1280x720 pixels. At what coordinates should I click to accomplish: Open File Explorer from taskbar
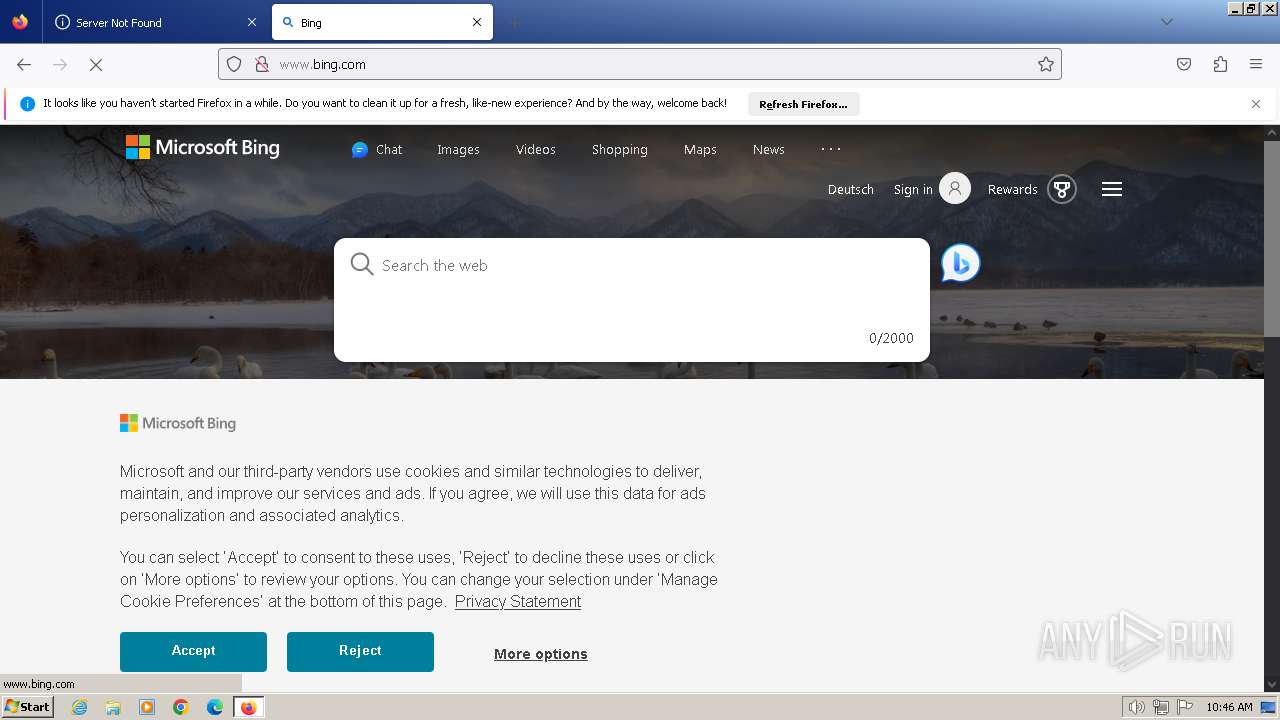pyautogui.click(x=113, y=707)
